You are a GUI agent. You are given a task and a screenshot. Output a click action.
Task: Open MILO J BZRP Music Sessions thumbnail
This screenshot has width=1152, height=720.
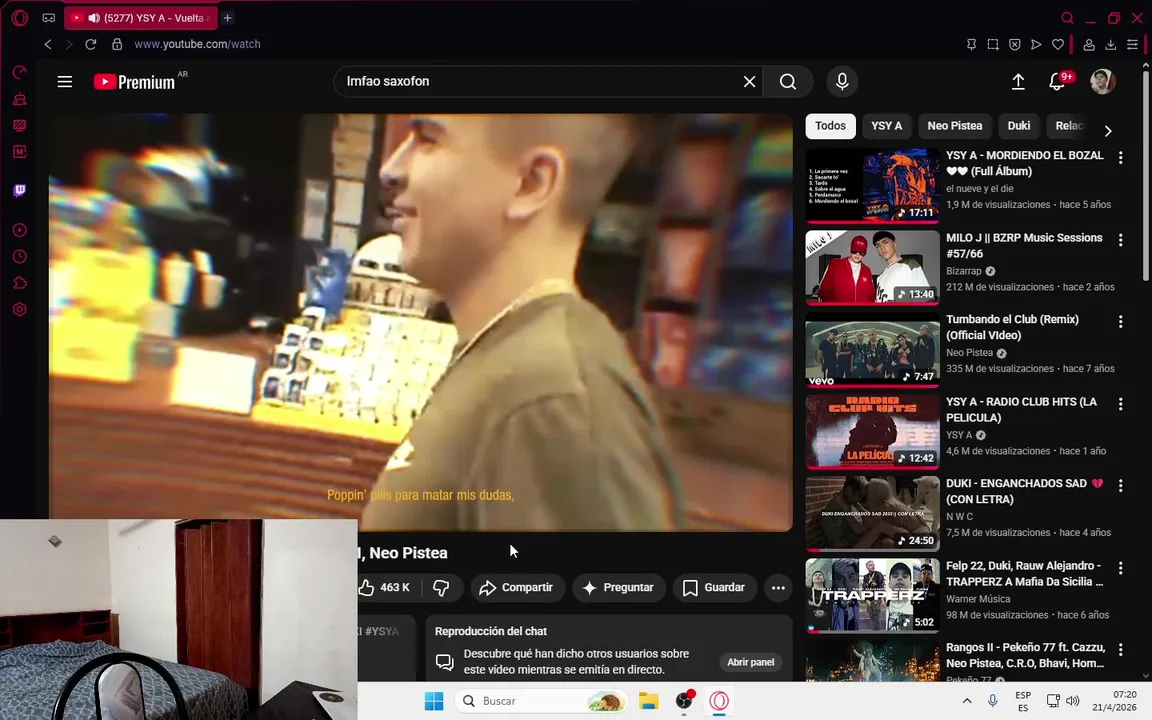pos(872,267)
